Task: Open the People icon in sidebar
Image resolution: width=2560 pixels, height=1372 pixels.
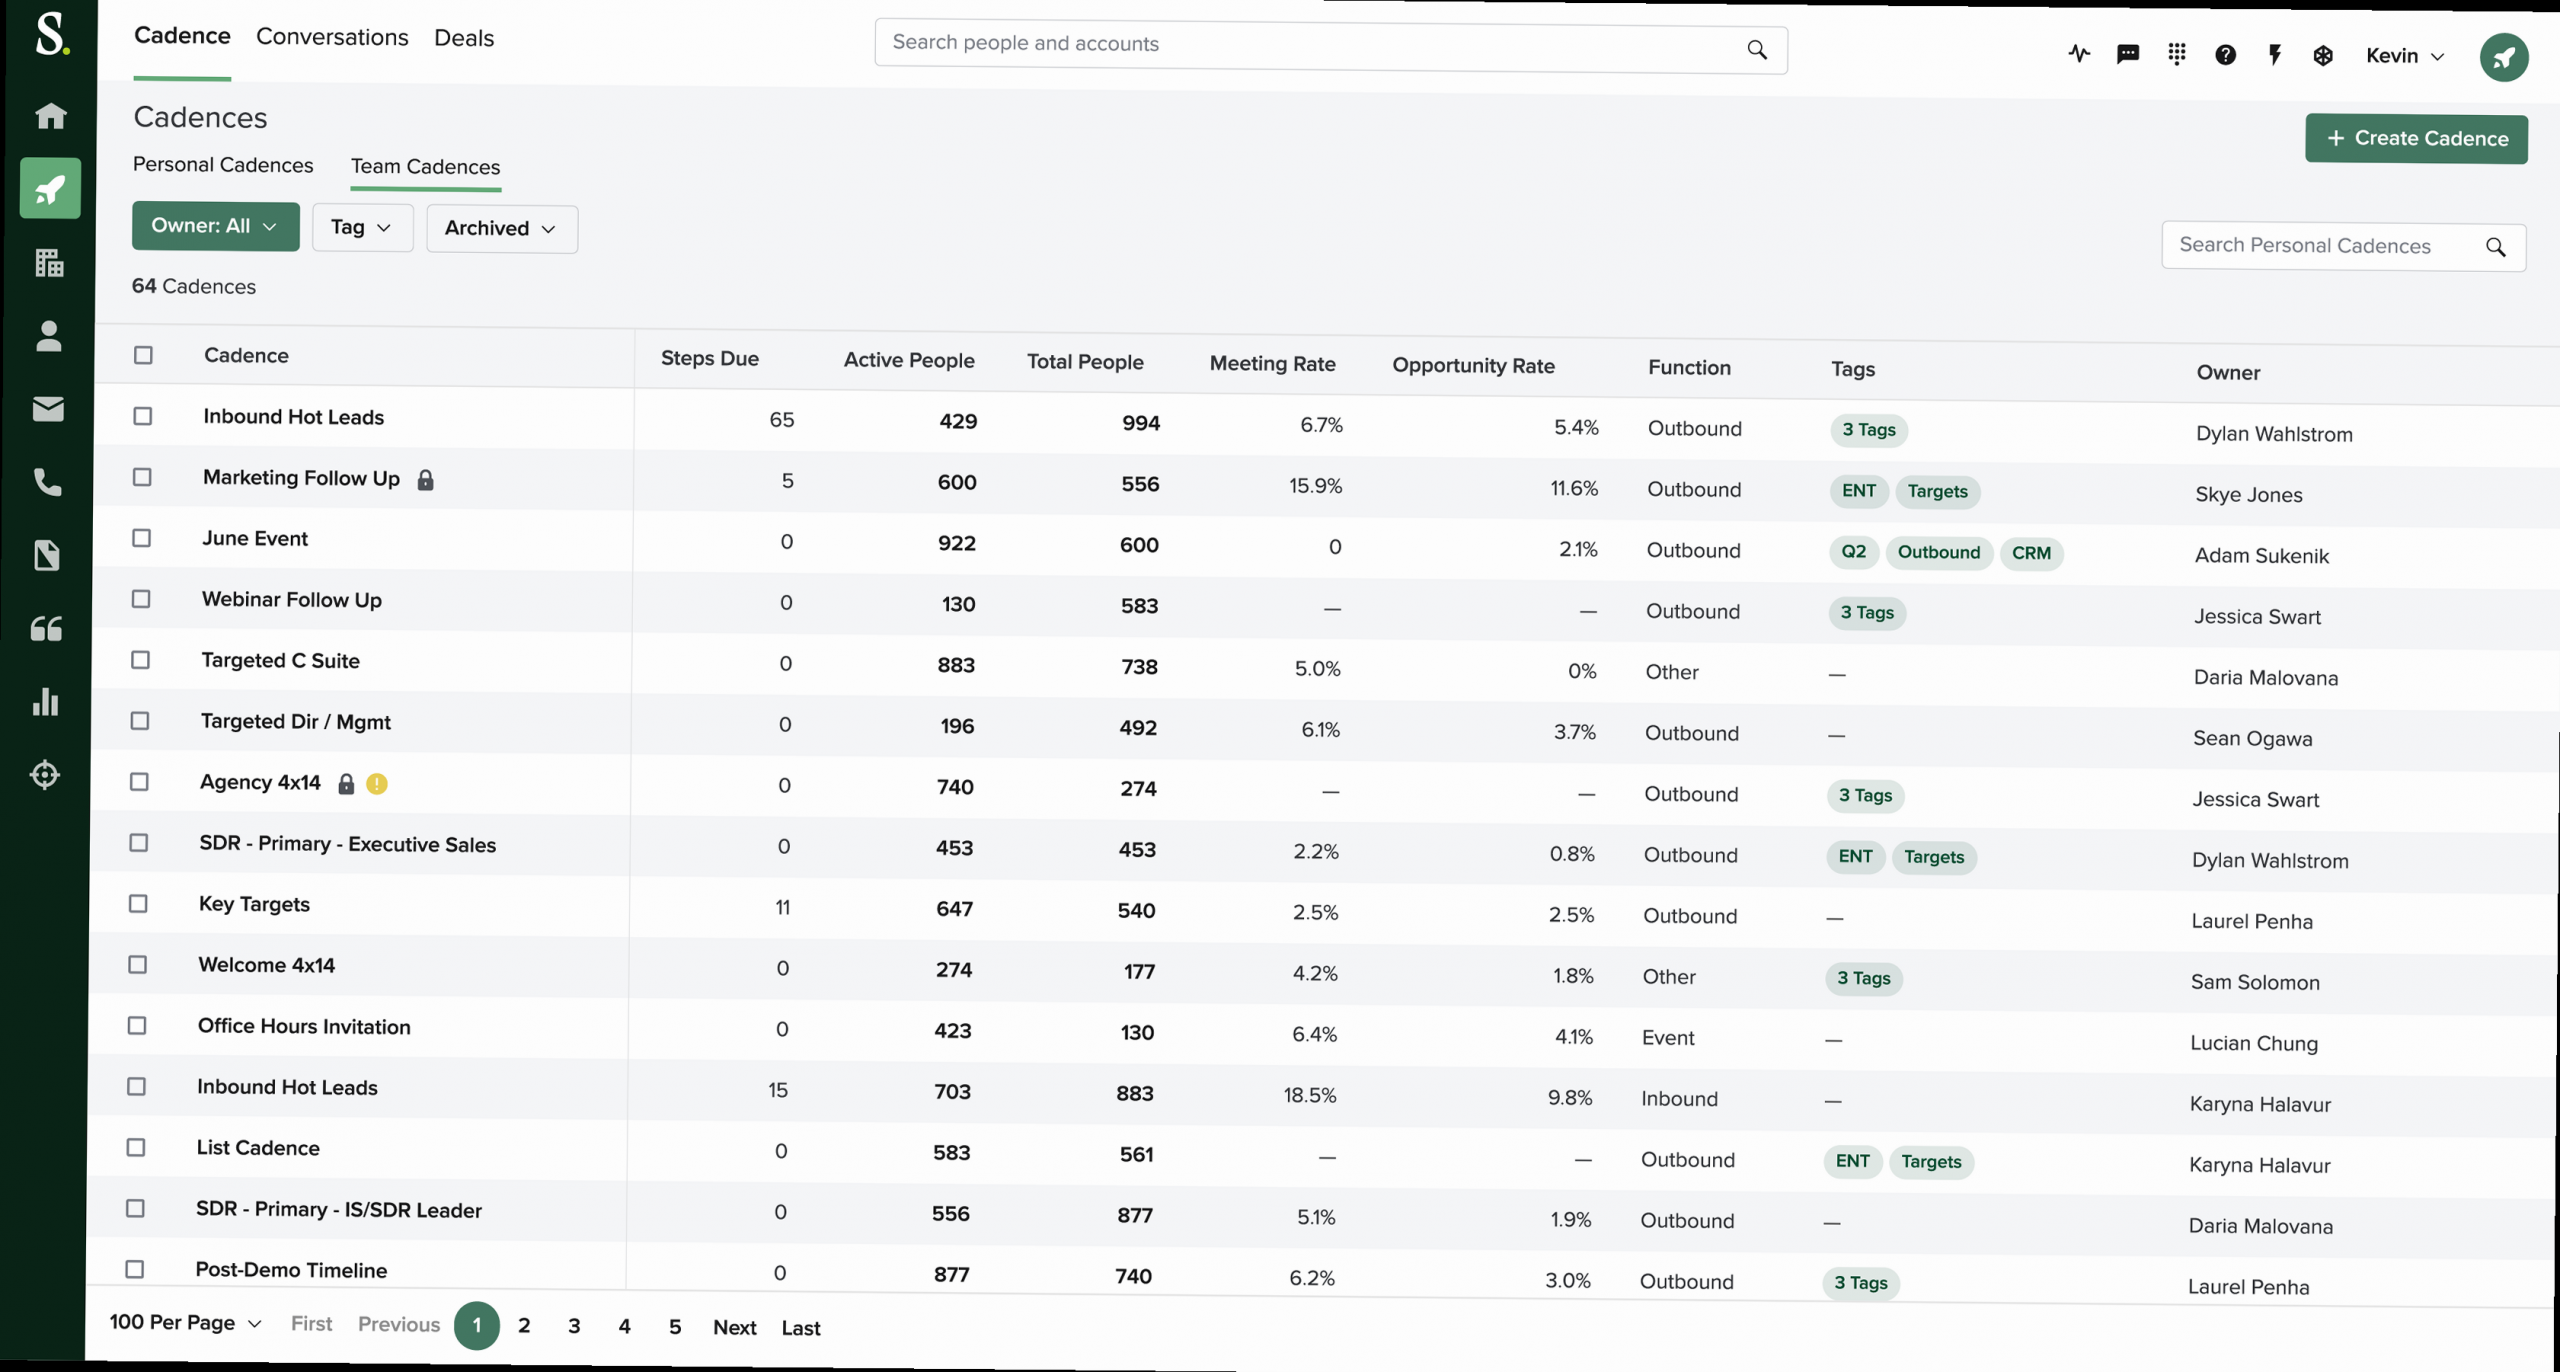Action: click(48, 336)
